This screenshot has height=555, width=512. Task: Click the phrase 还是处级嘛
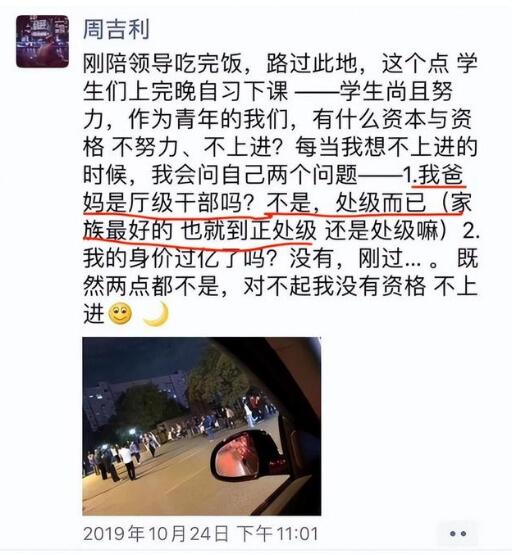click(381, 231)
